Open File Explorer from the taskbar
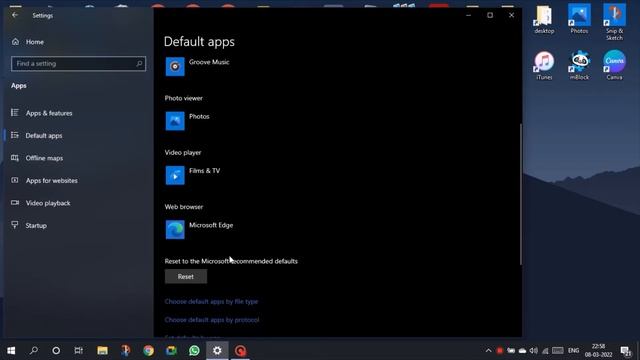The image size is (640, 360). tap(102, 351)
